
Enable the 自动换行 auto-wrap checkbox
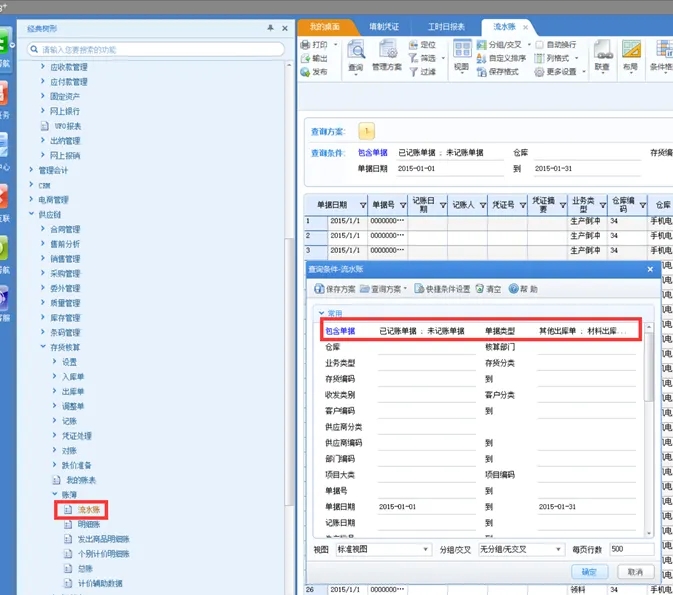click(539, 45)
